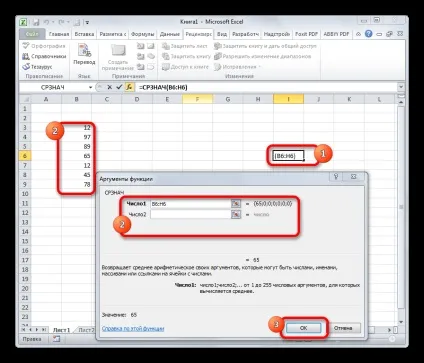
Task: Click into the Число1 input field
Action: coord(190,203)
